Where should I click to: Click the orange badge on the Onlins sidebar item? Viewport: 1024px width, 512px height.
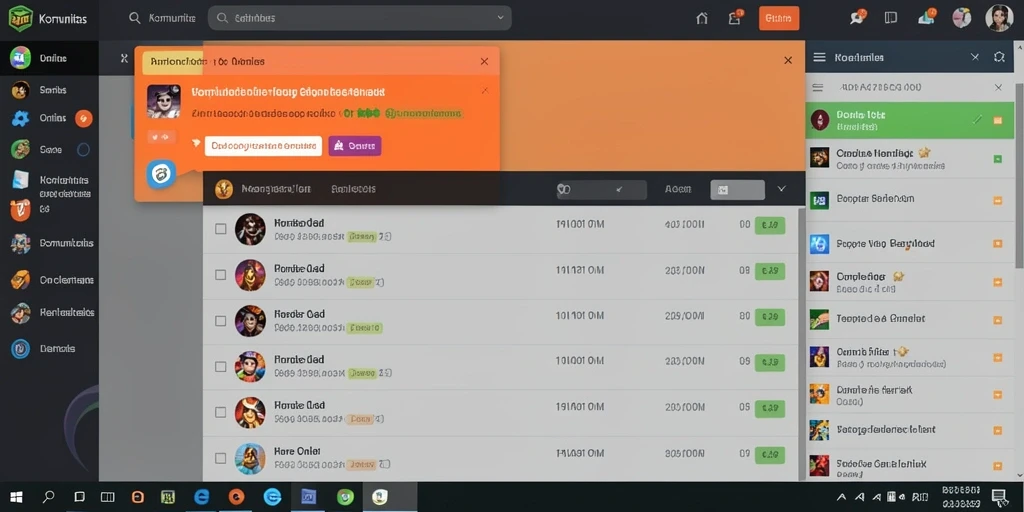tap(84, 118)
